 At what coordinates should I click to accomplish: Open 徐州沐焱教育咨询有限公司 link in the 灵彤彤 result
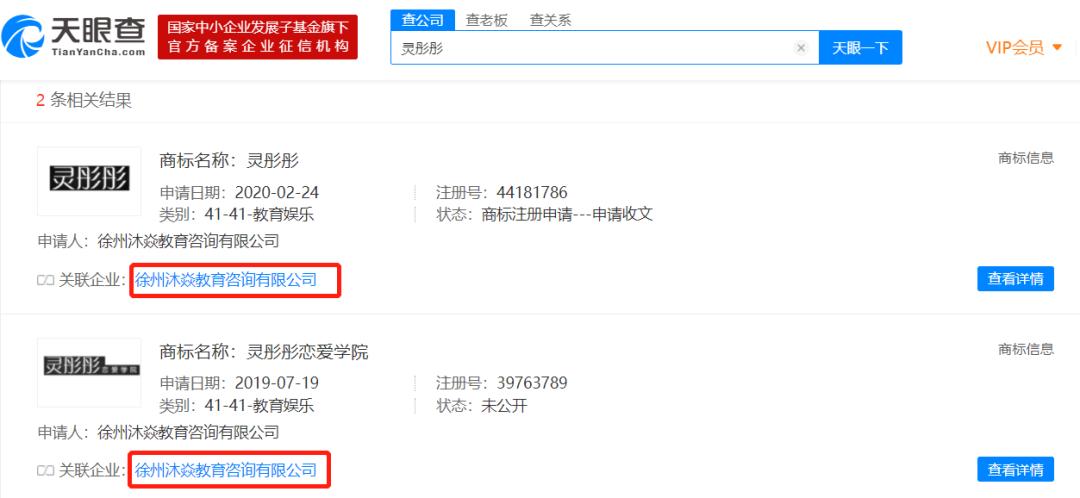point(226,280)
